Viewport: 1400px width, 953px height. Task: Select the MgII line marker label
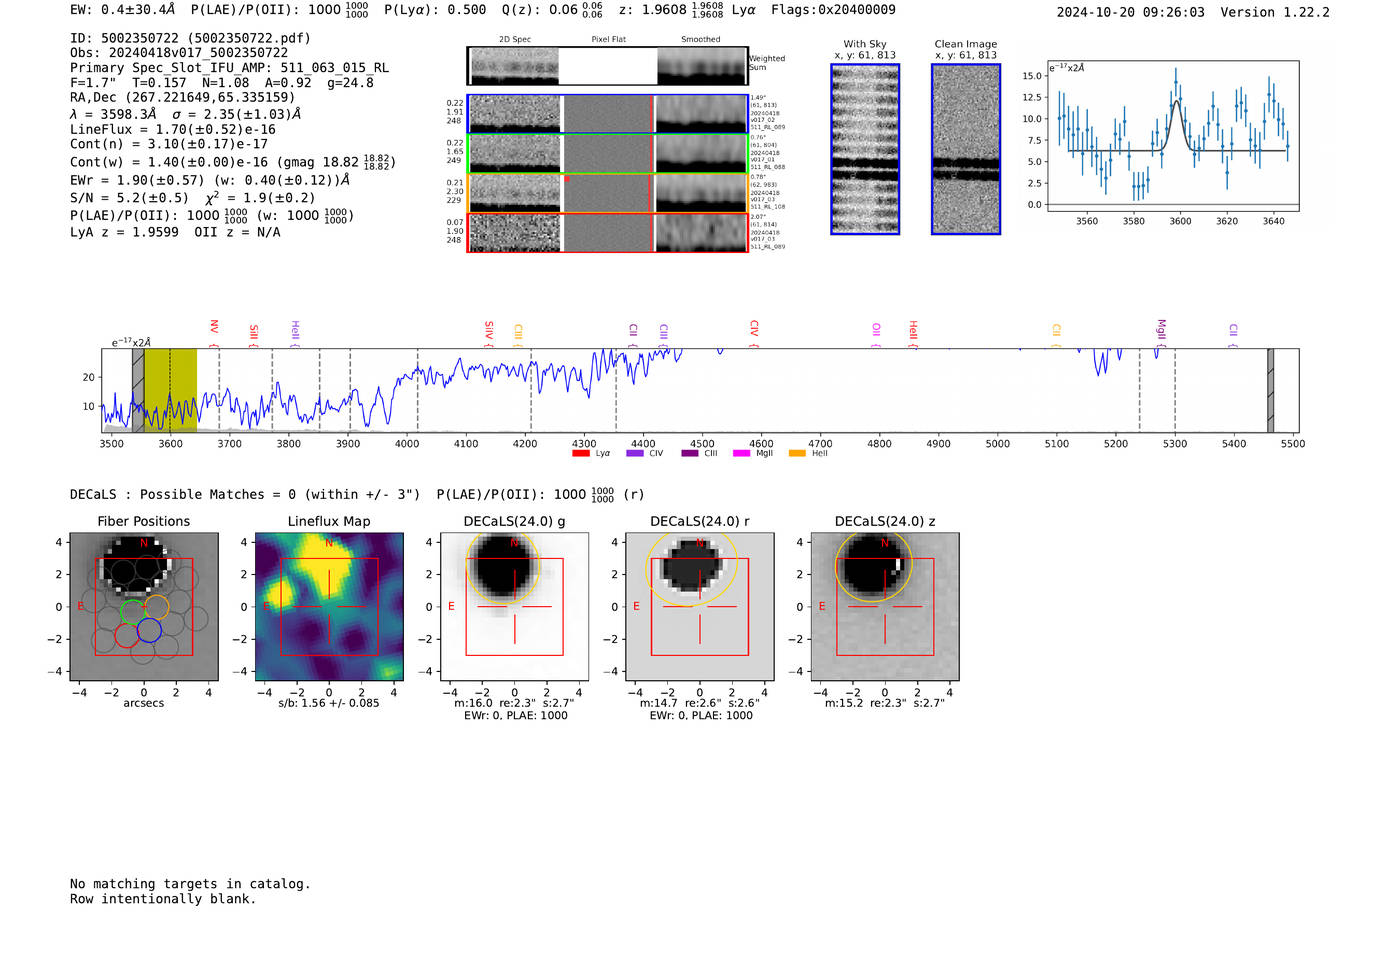coord(1161,329)
